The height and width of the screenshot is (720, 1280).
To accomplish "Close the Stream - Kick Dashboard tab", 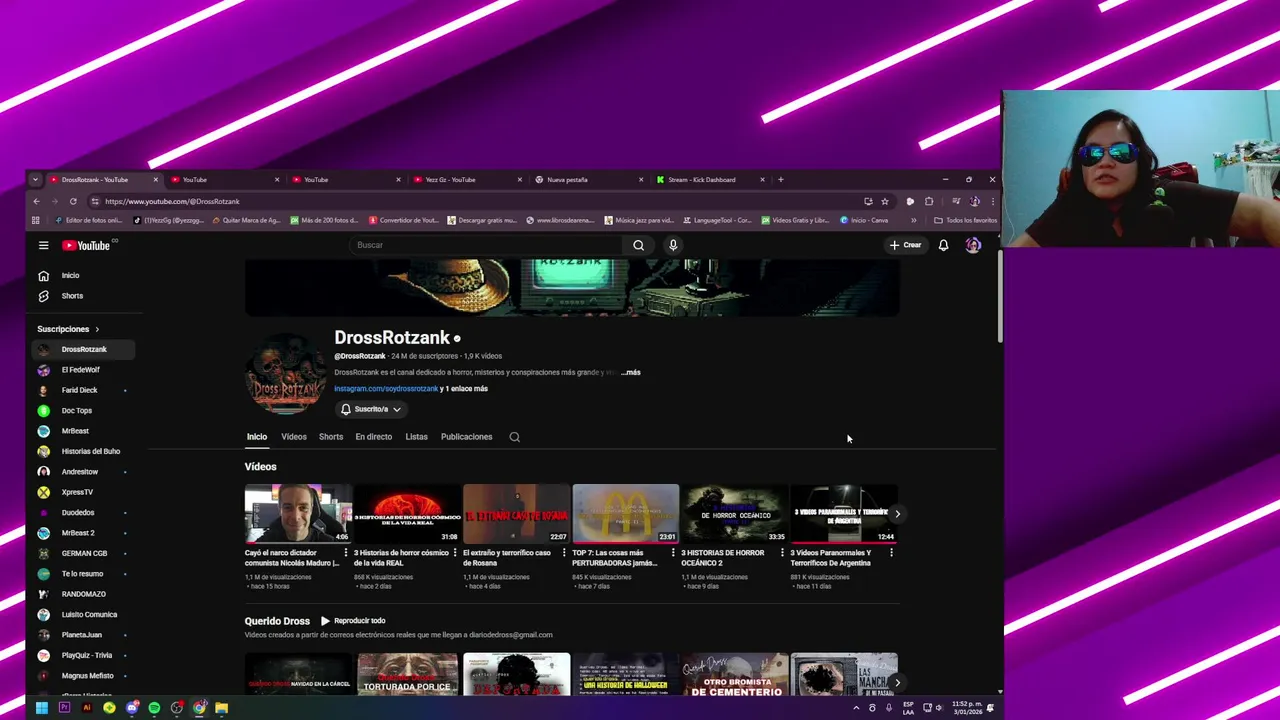I will 762,180.
